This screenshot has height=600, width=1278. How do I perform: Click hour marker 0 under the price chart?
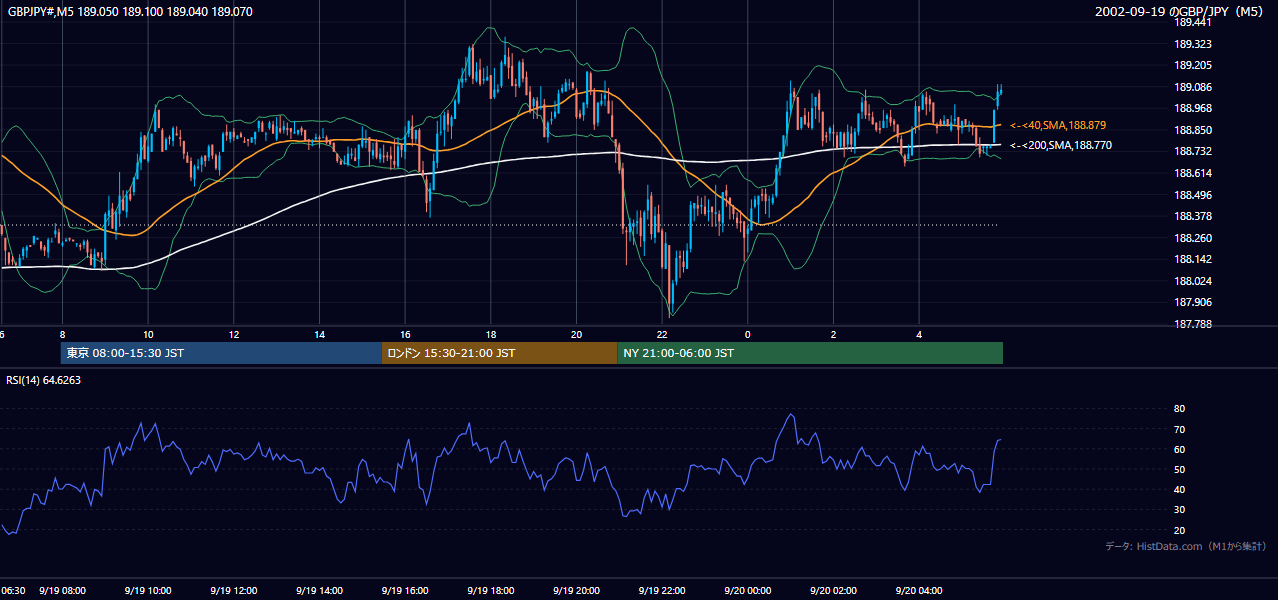point(748,334)
